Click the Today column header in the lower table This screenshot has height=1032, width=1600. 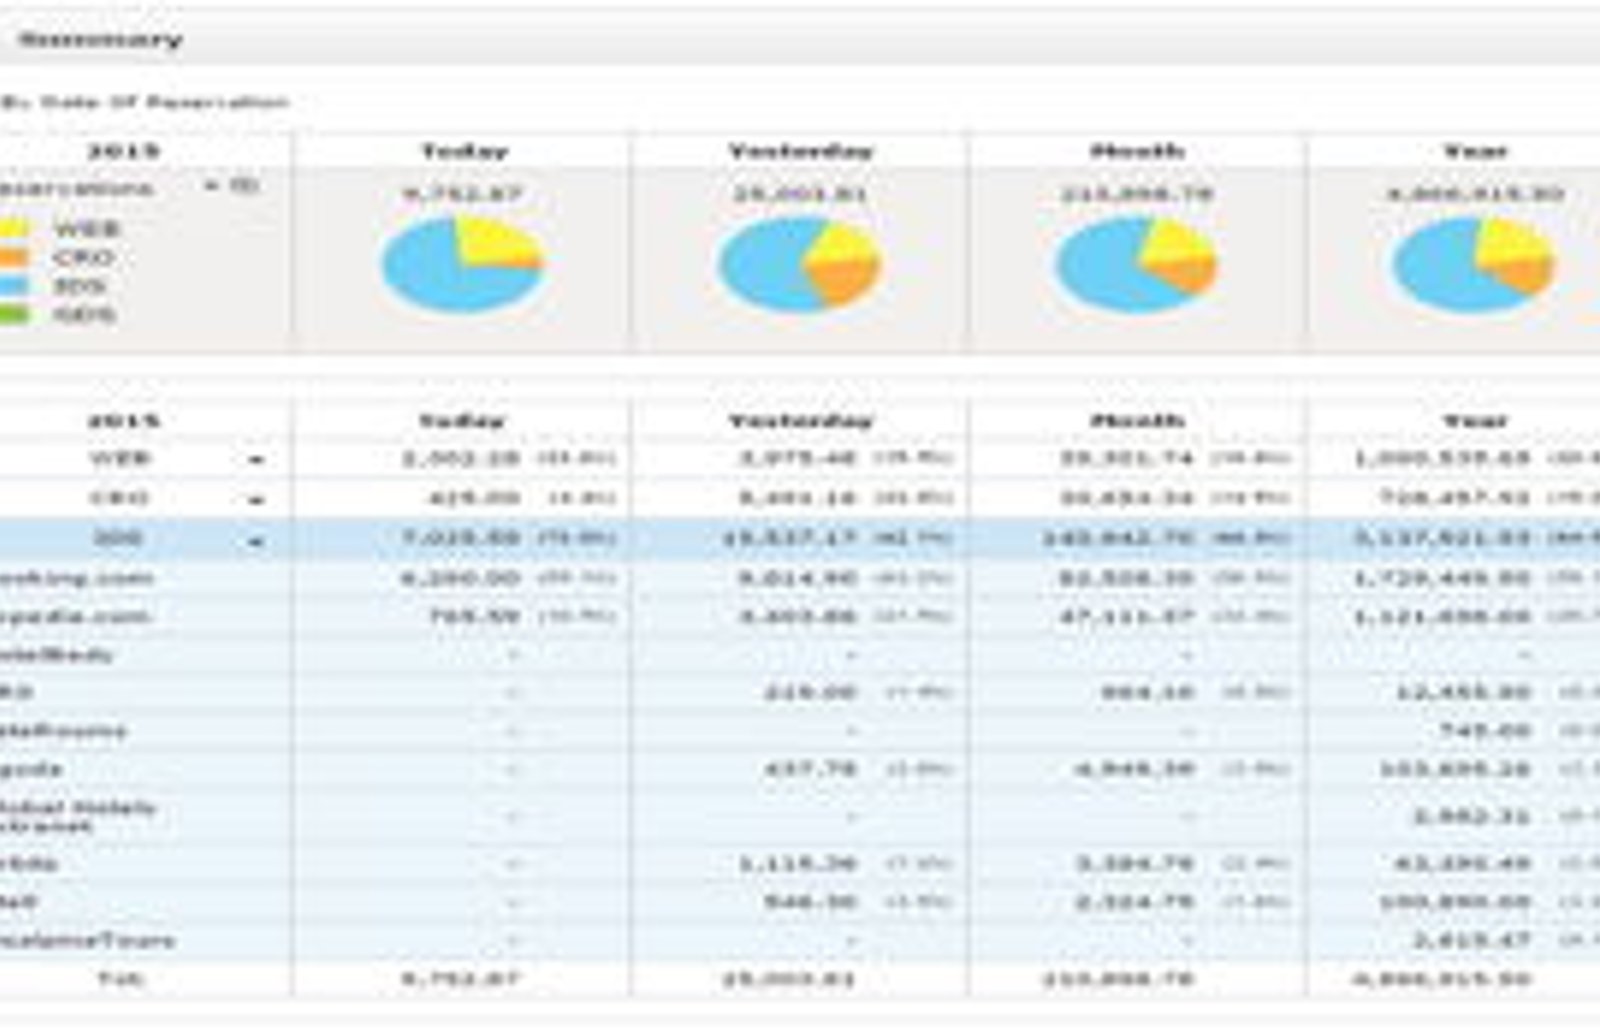463,421
